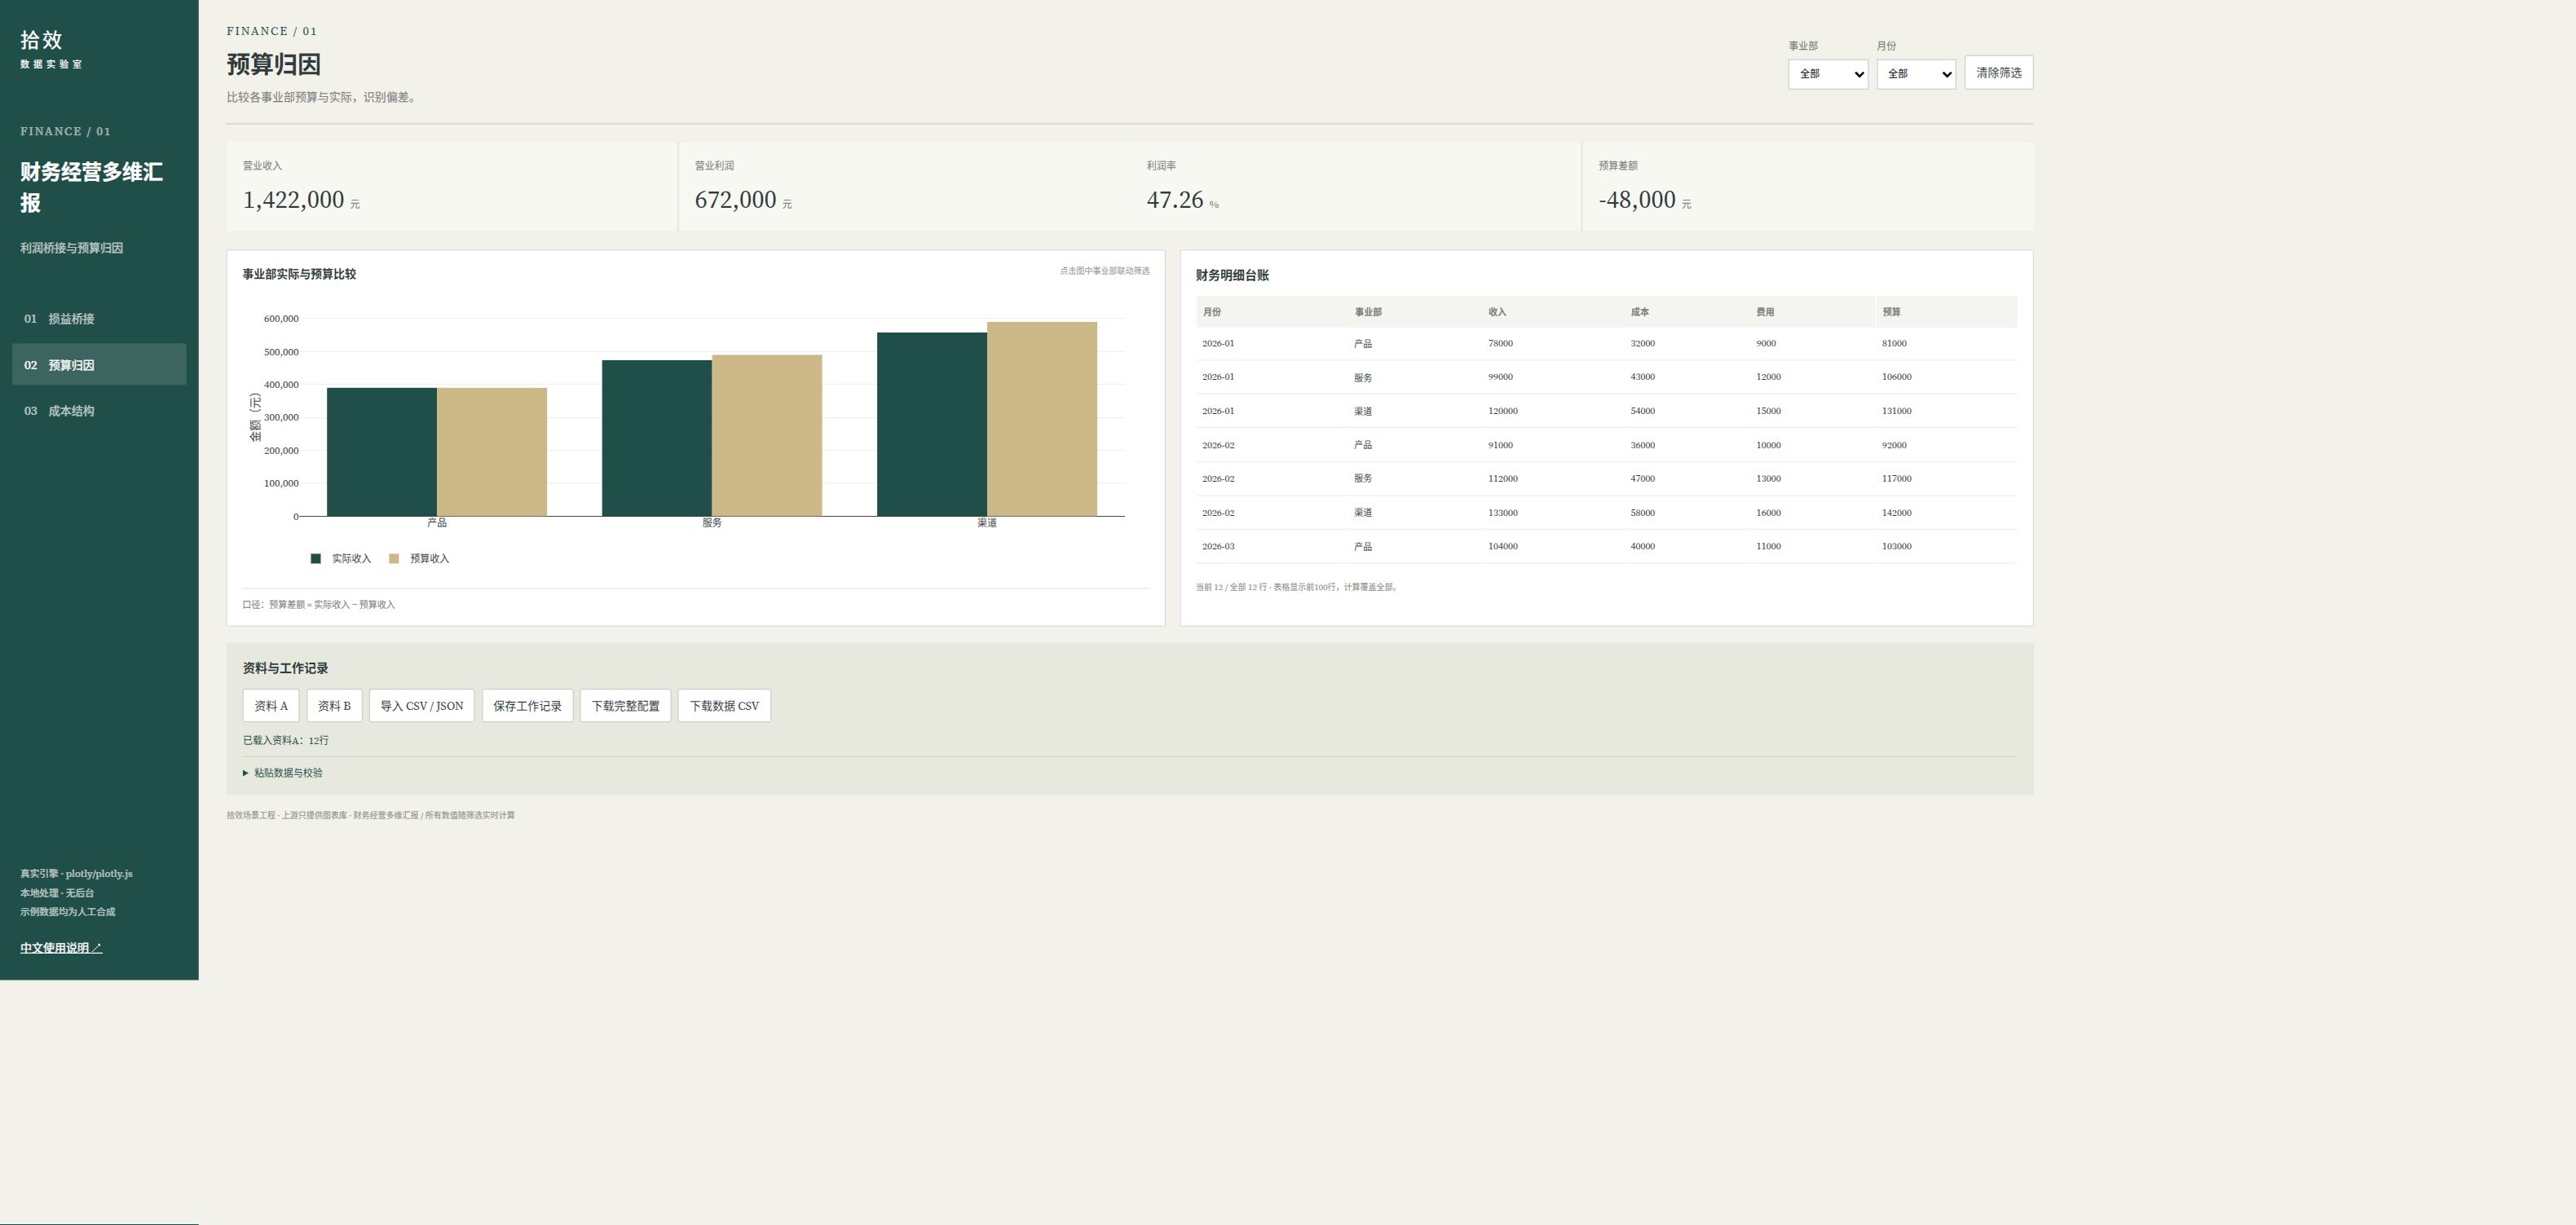Expand the 粘贴数据与校验 section
This screenshot has height=1225, width=2576.
point(283,773)
